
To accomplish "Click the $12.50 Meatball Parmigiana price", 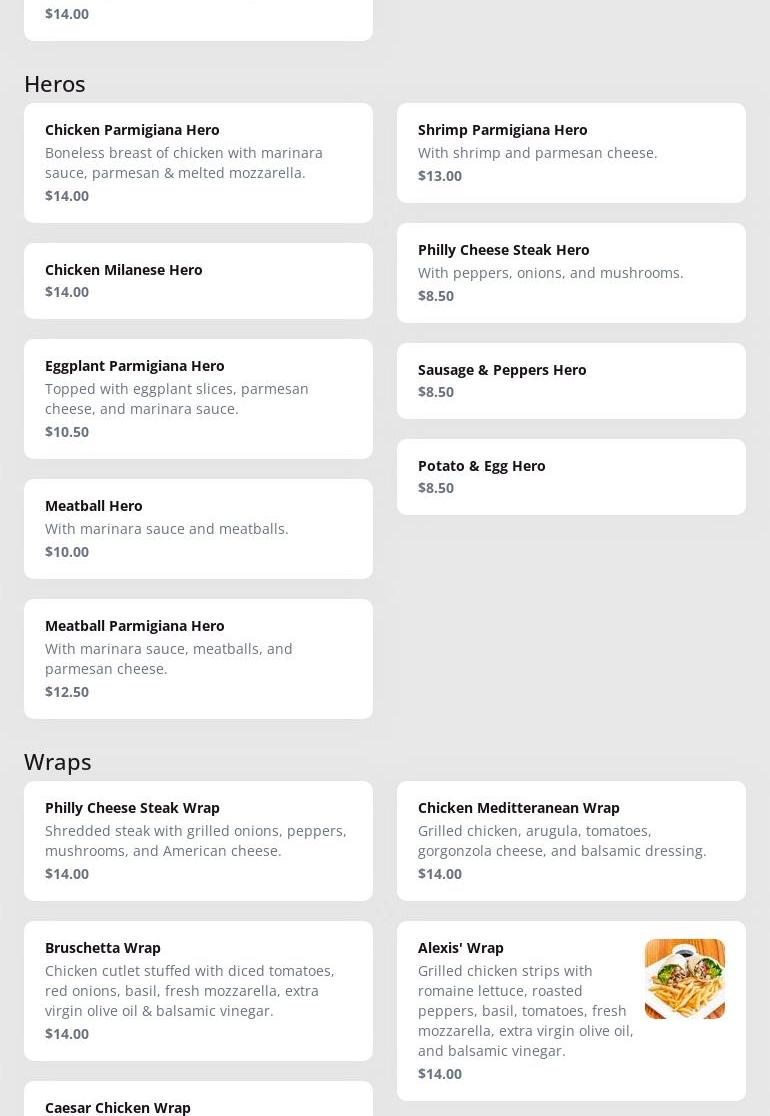I will point(67,691).
